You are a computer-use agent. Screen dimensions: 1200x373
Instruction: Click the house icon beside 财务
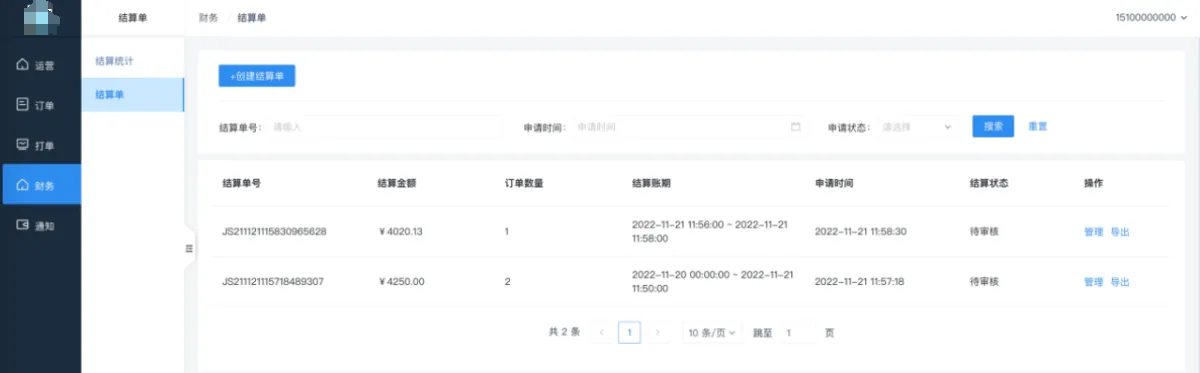(x=22, y=185)
